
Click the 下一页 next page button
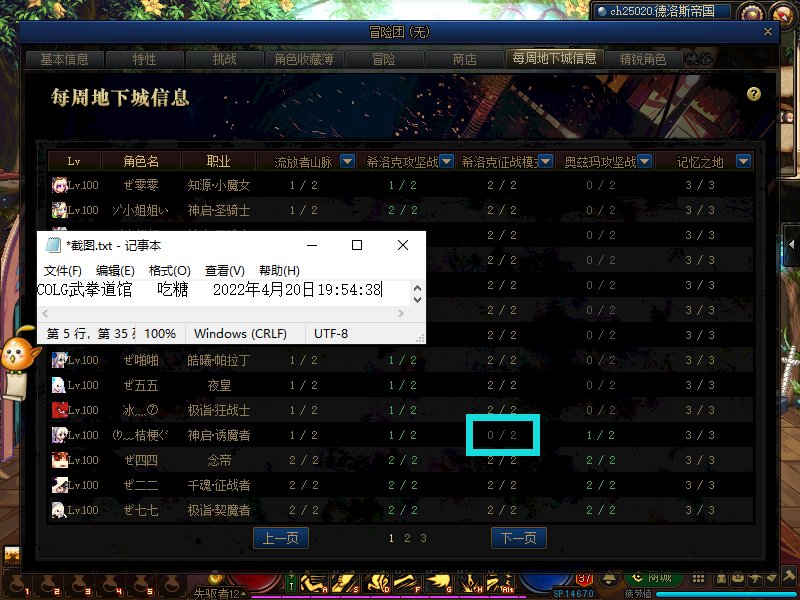pyautogui.click(x=518, y=538)
